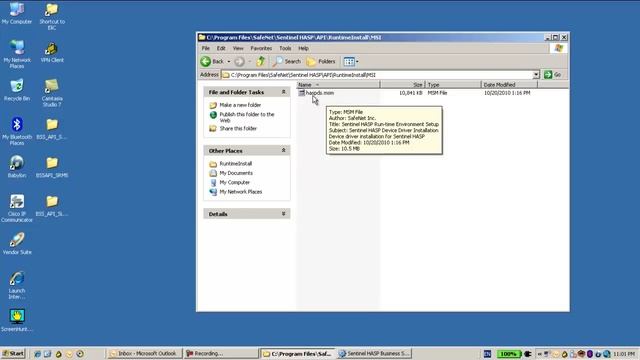Expand the Details section
This screenshot has height=360, width=640.
(x=283, y=214)
